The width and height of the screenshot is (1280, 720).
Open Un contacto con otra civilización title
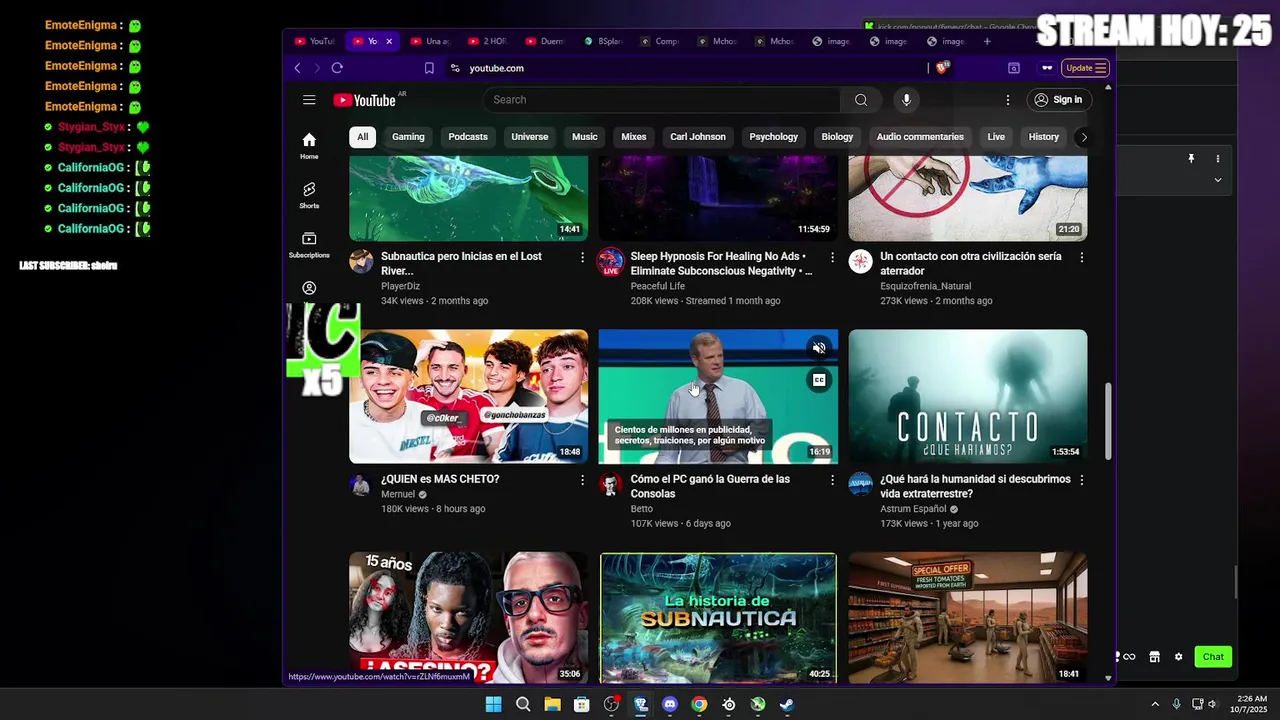click(970, 263)
